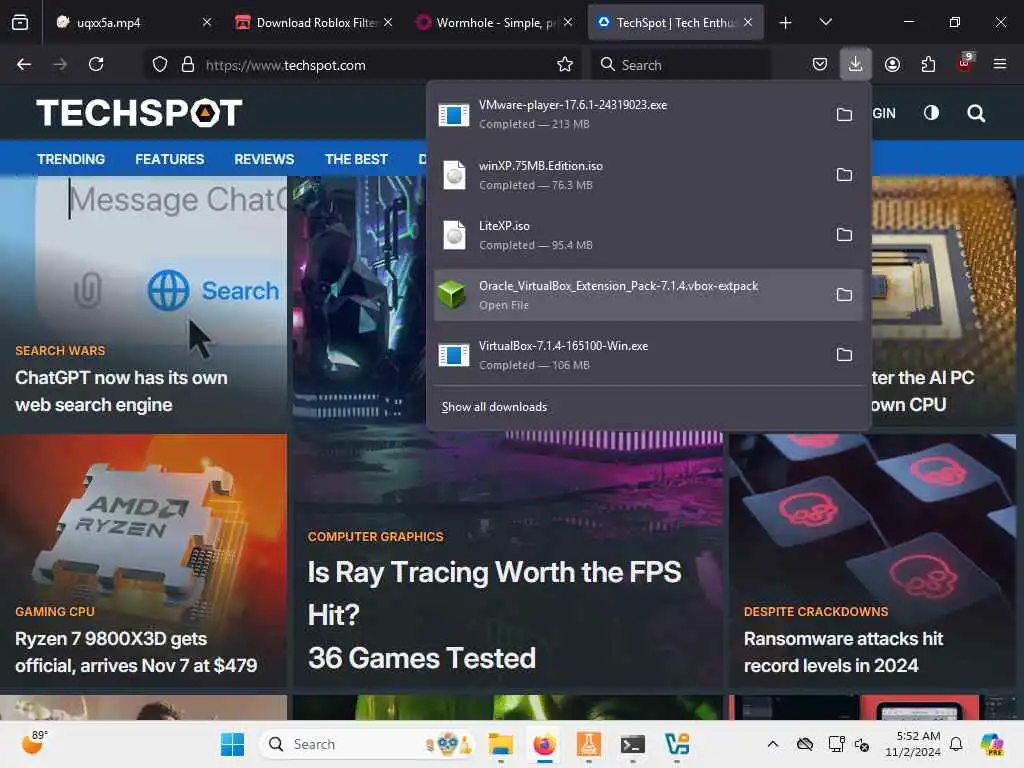Open the TechSpot site search icon
1024x768 pixels.
point(976,113)
